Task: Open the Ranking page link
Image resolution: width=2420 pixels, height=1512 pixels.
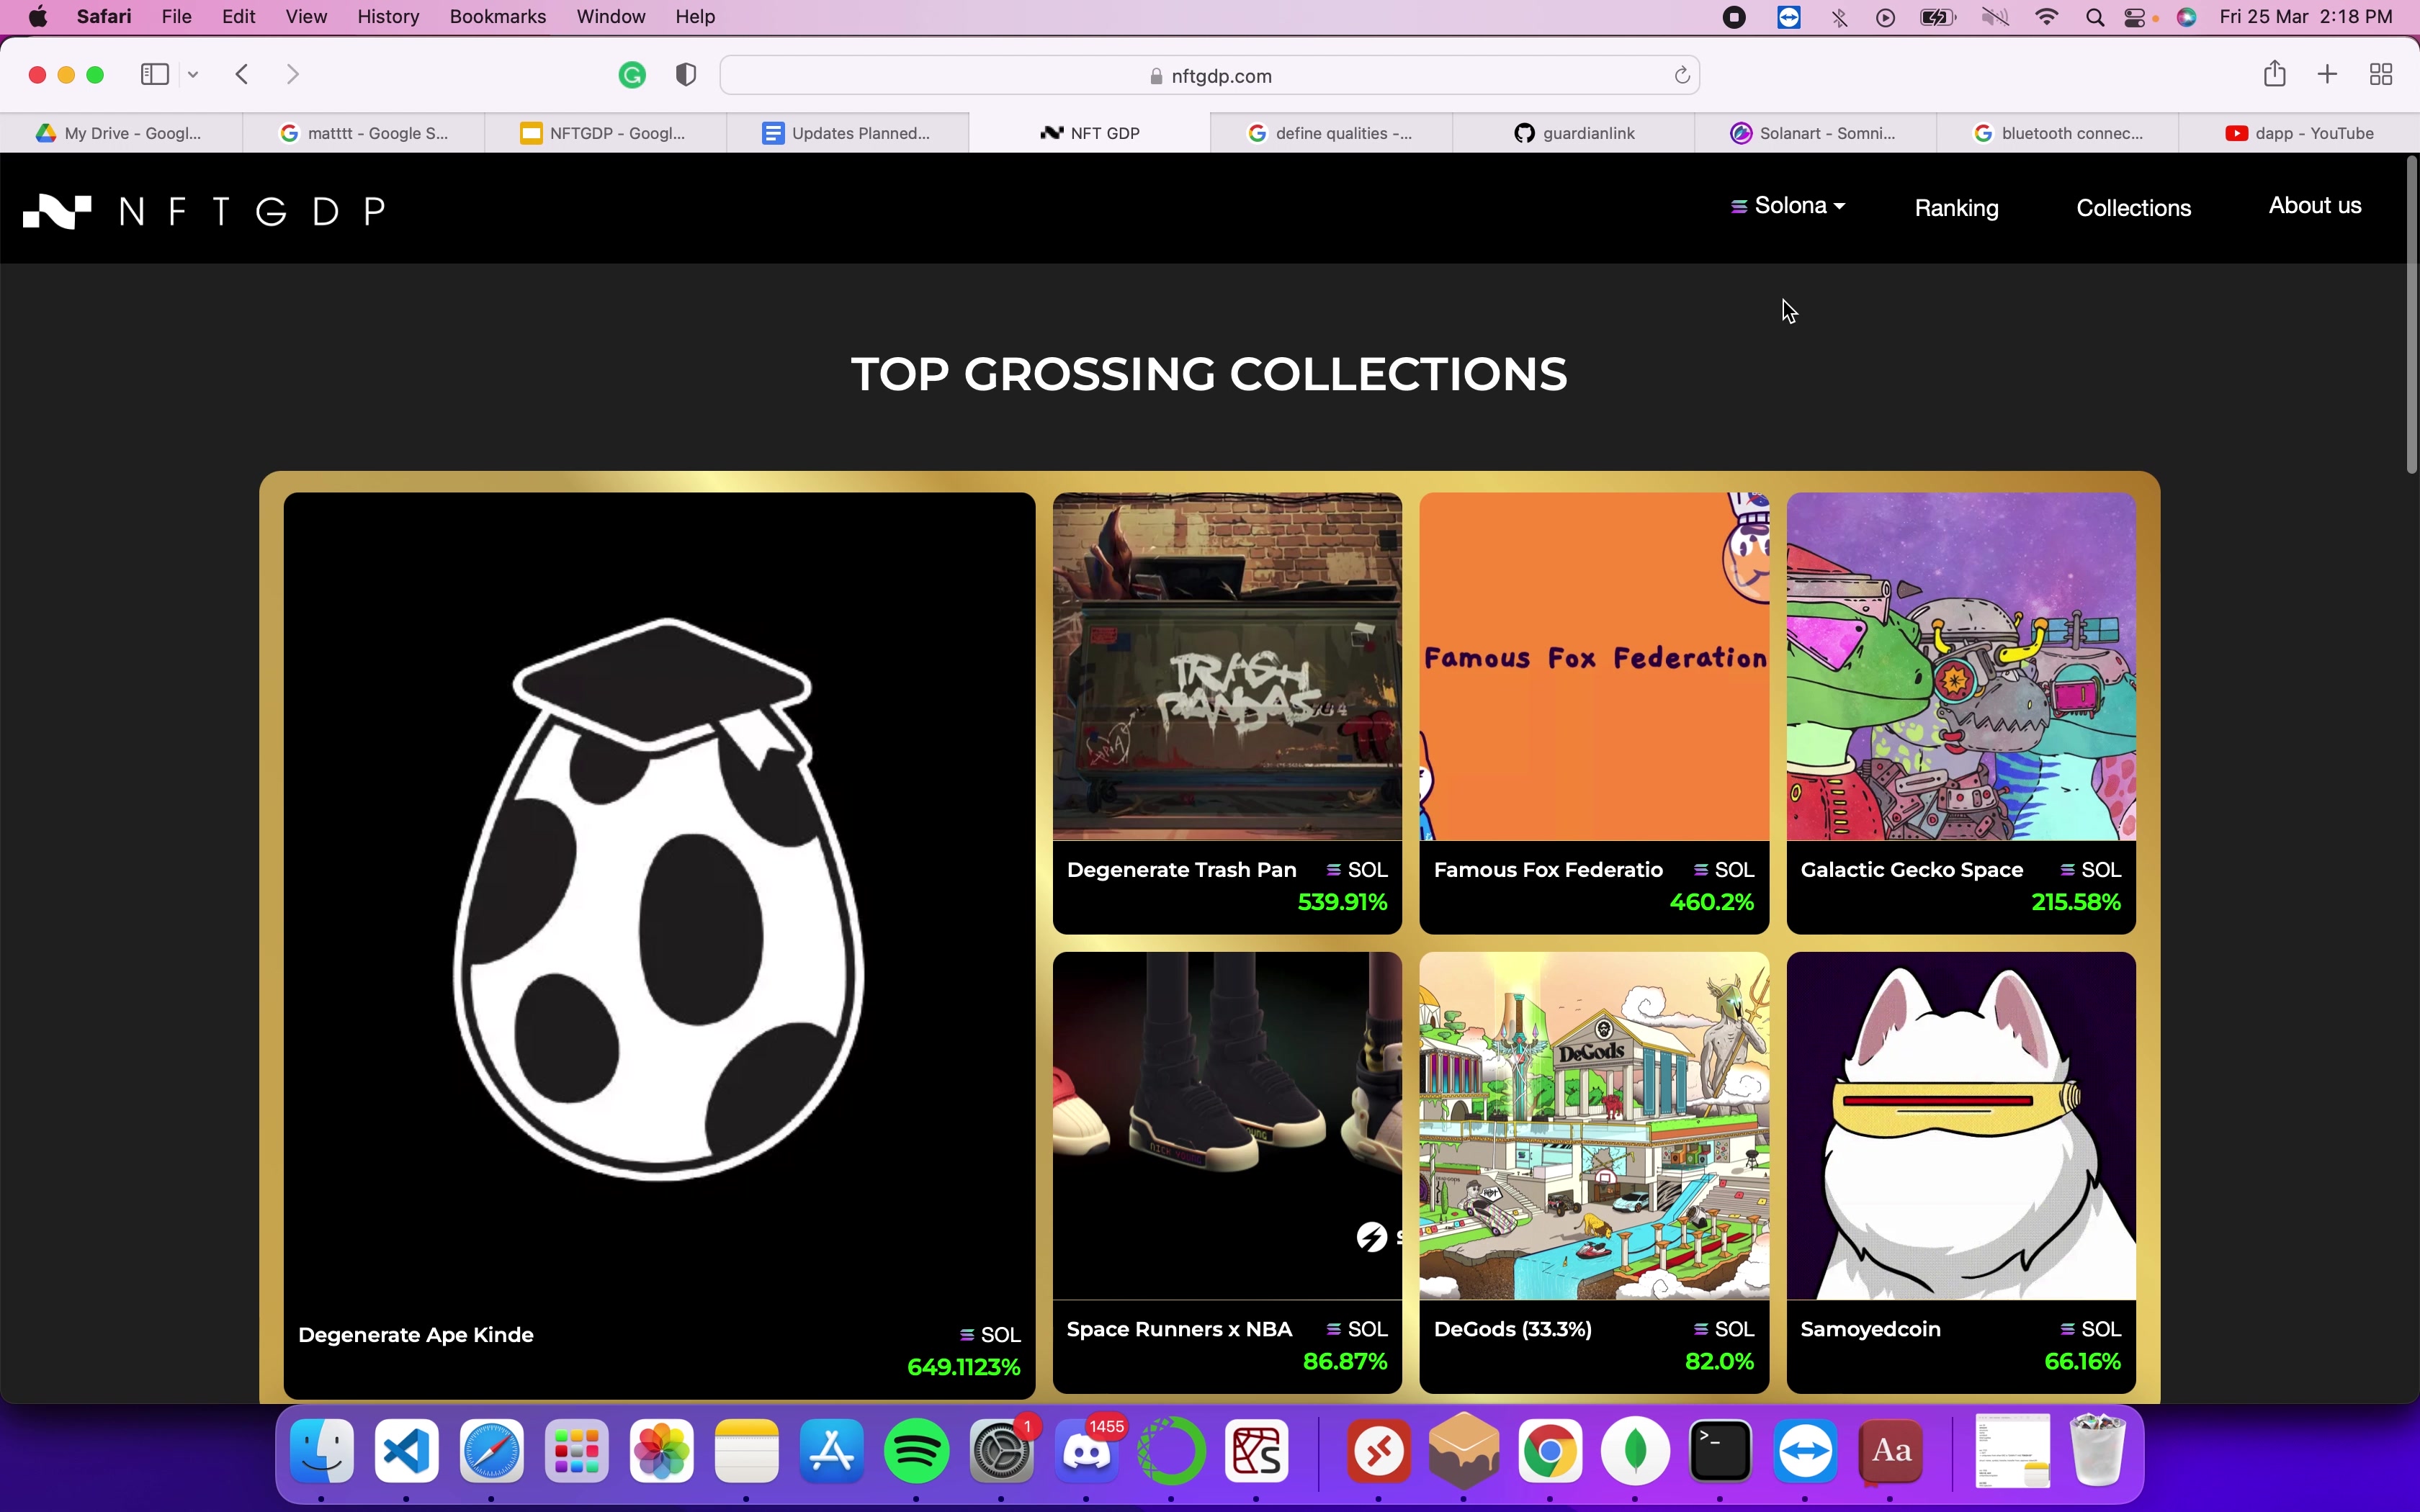Action: [1956, 208]
